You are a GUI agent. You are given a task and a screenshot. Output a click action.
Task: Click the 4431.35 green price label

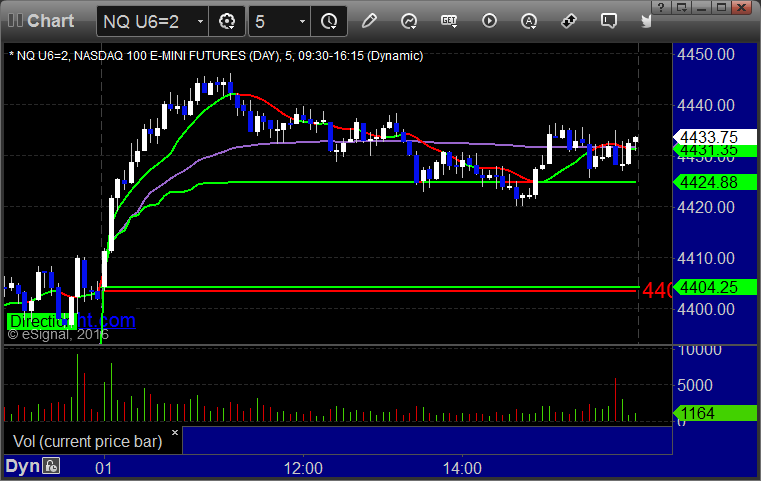[x=715, y=150]
